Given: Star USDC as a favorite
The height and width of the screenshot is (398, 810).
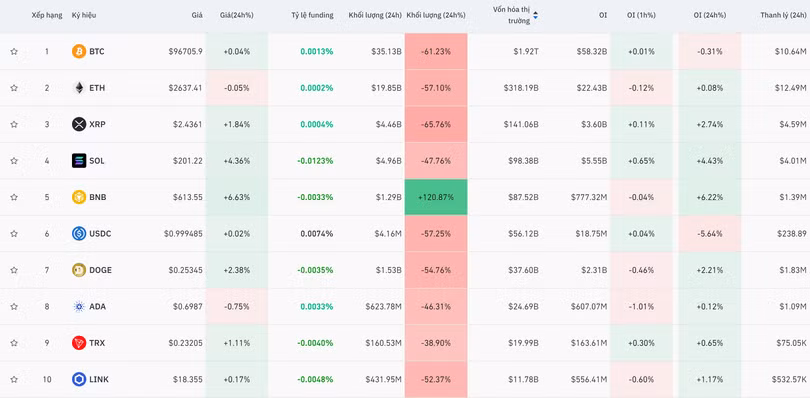Looking at the screenshot, I should coord(14,234).
